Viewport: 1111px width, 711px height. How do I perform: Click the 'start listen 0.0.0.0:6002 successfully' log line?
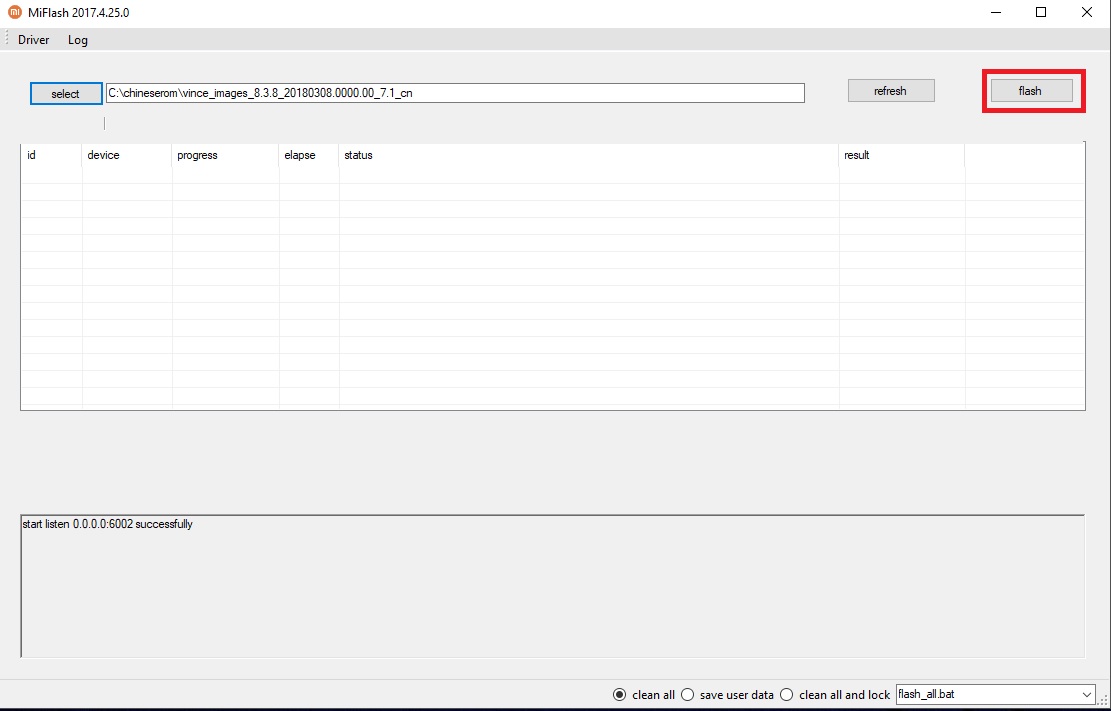coord(107,525)
